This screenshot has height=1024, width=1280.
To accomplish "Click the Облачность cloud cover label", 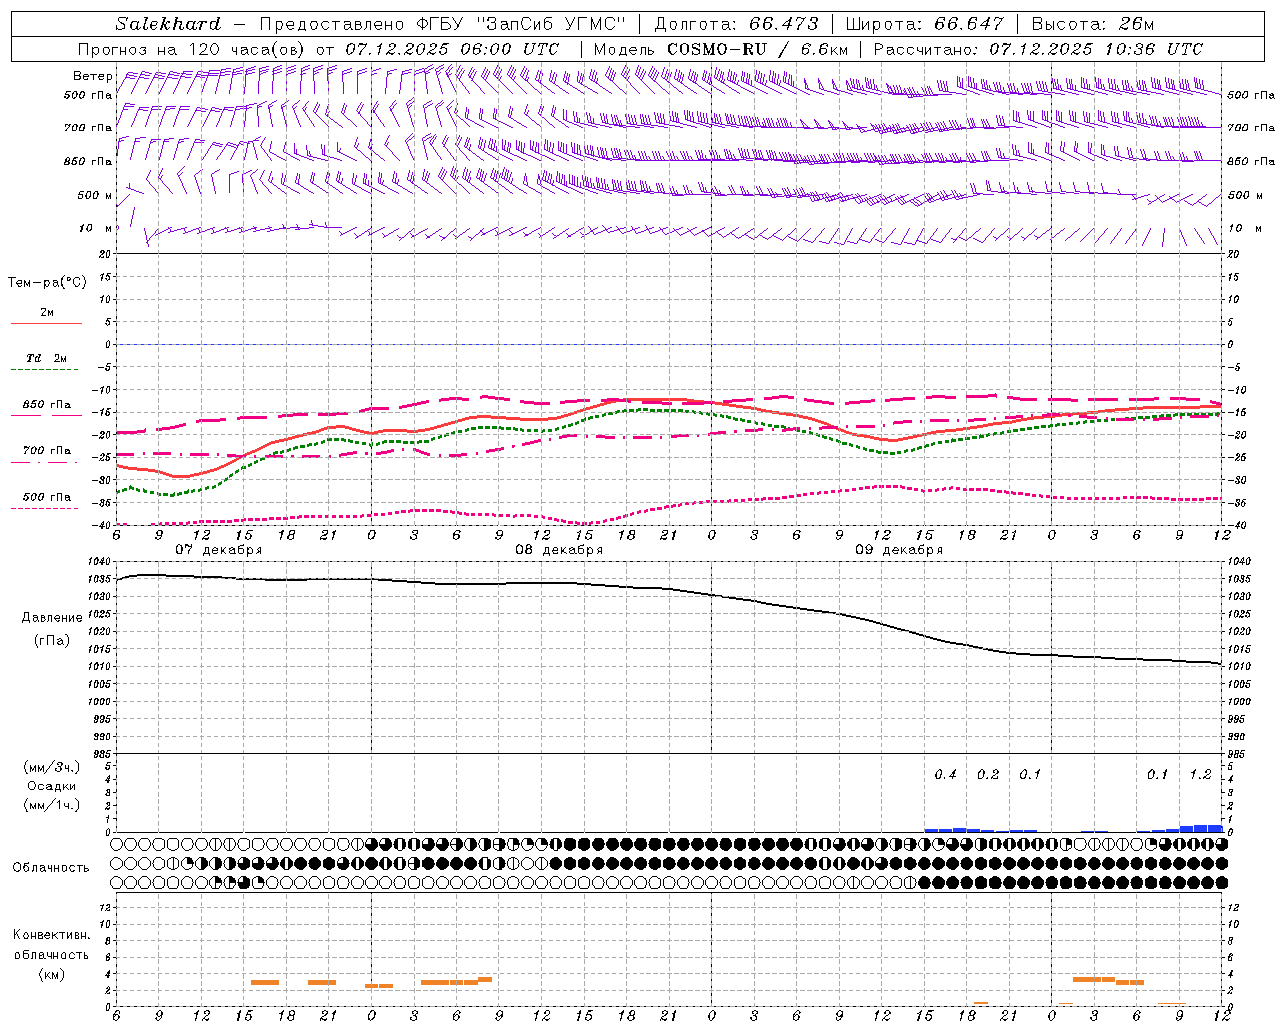I will (x=51, y=867).
